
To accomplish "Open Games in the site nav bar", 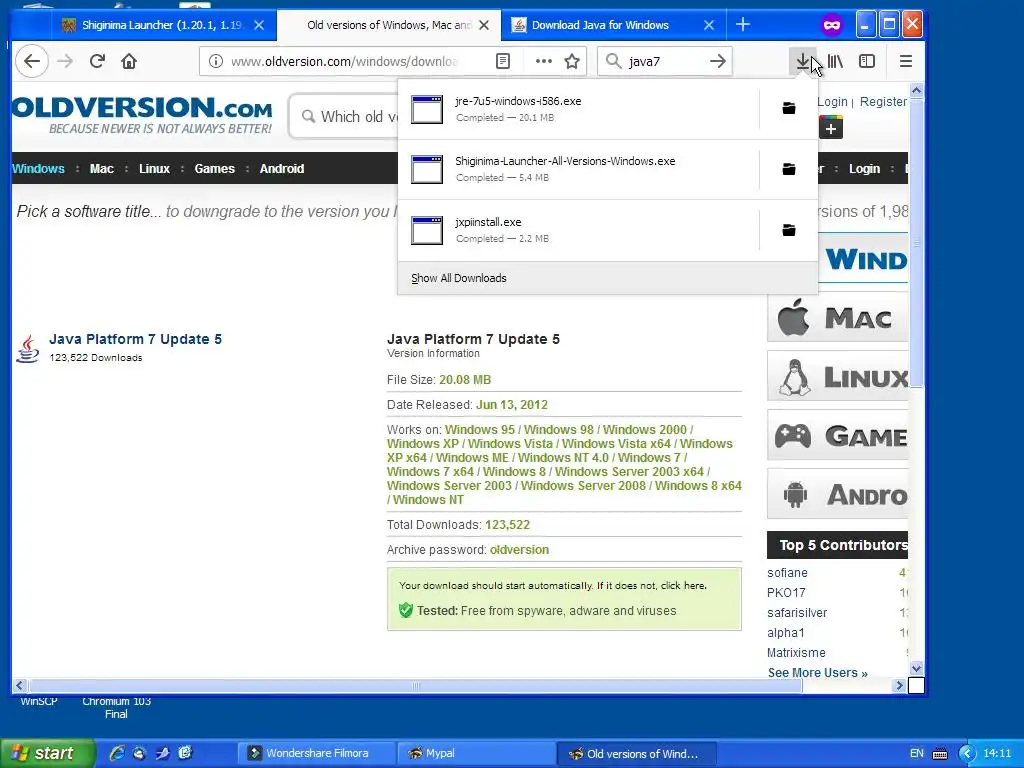I will 214,168.
